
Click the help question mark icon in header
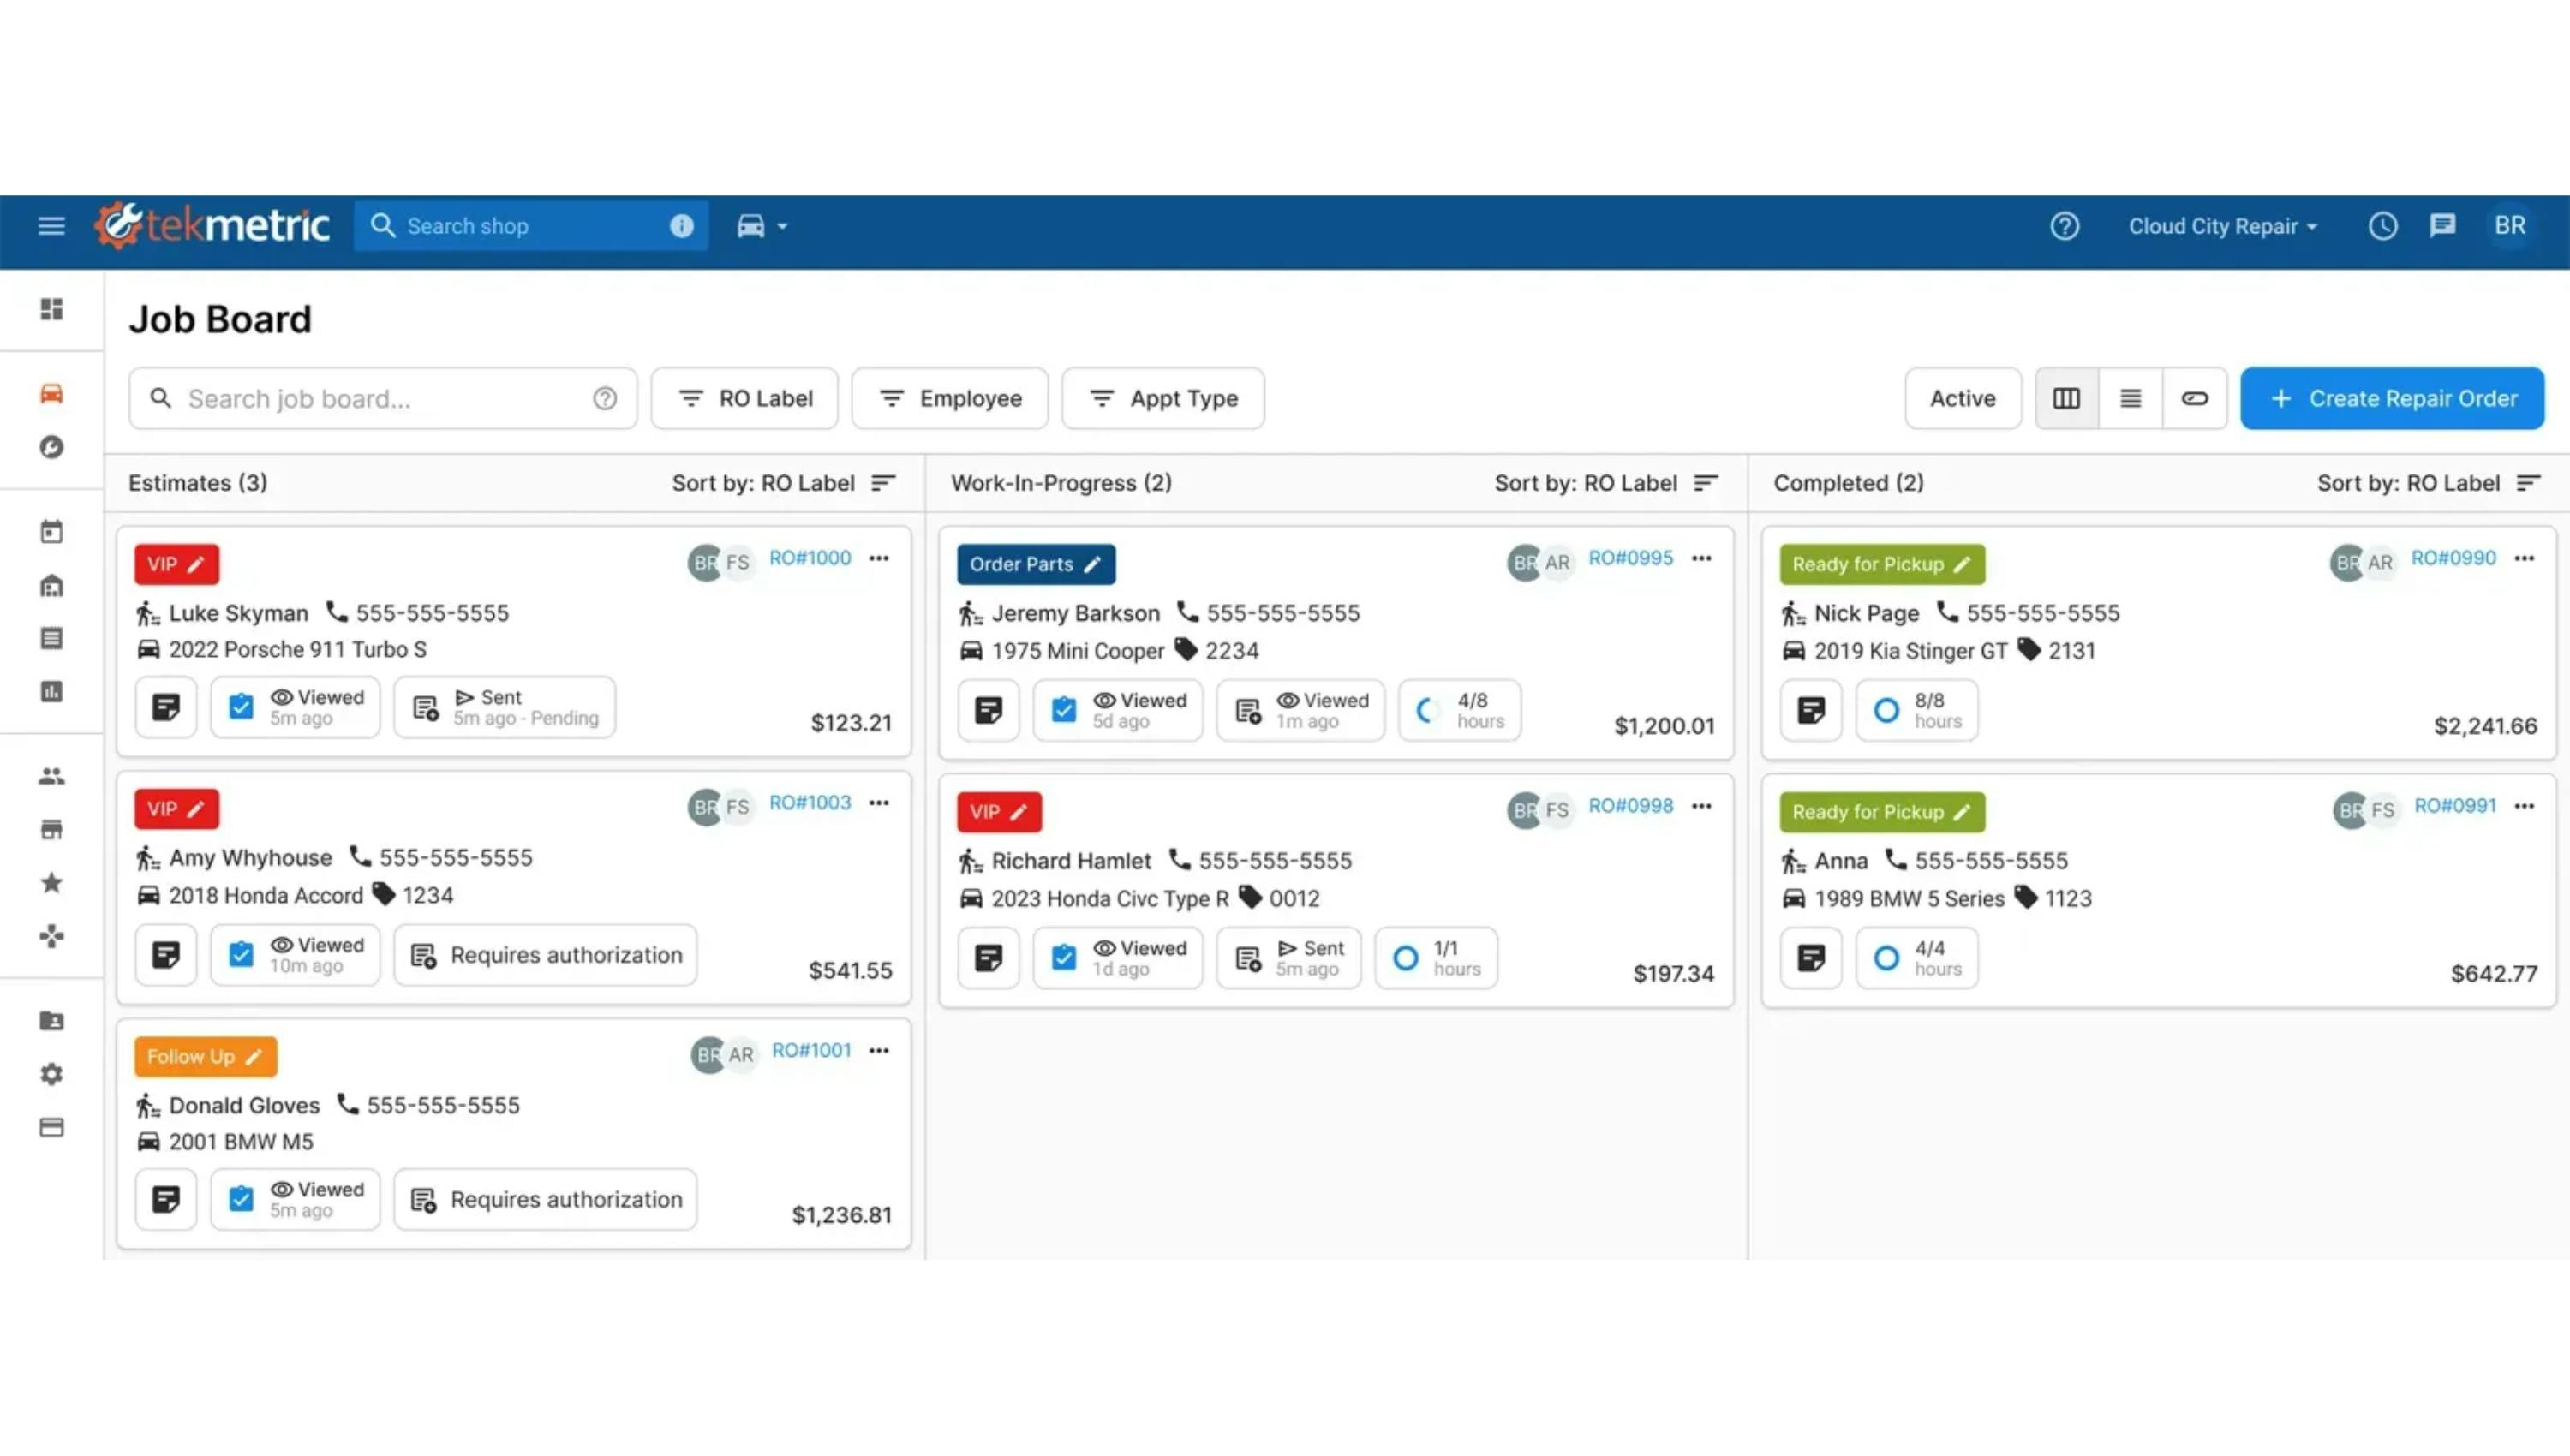coord(2064,226)
